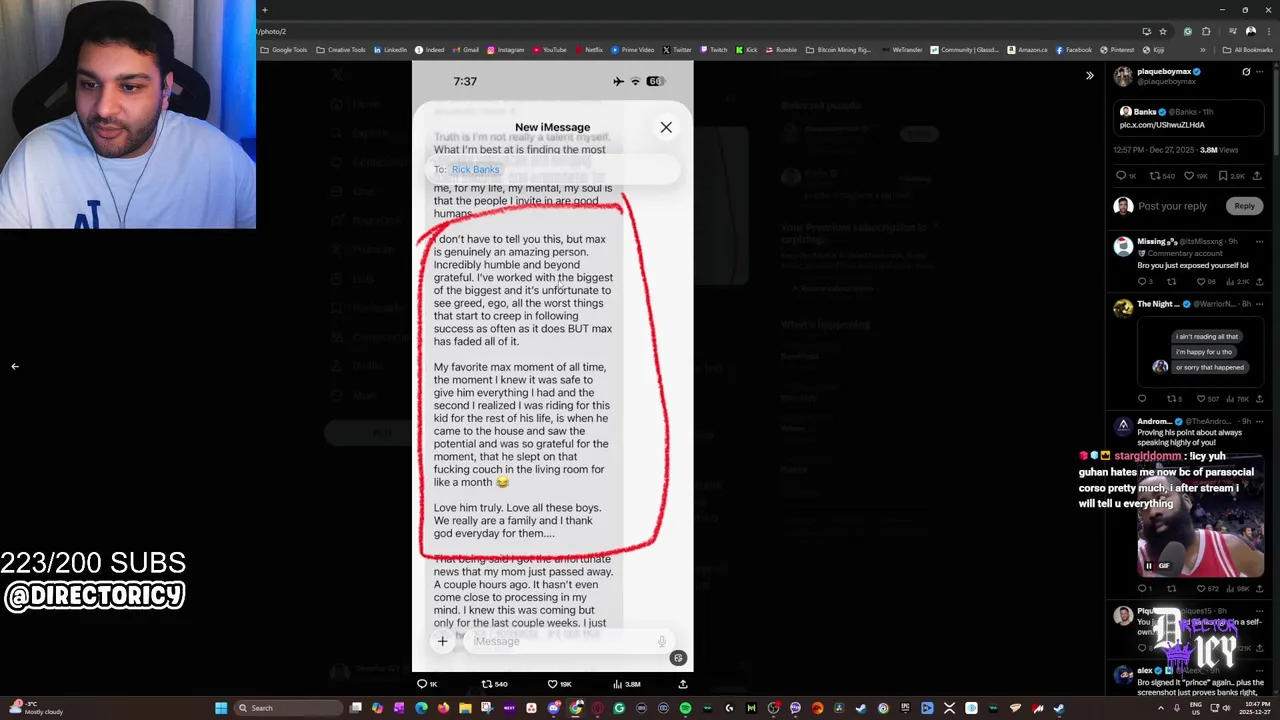The image size is (1280, 720).
Task: Open the more options menu on plaqueboymax's post
Action: click(1259, 72)
